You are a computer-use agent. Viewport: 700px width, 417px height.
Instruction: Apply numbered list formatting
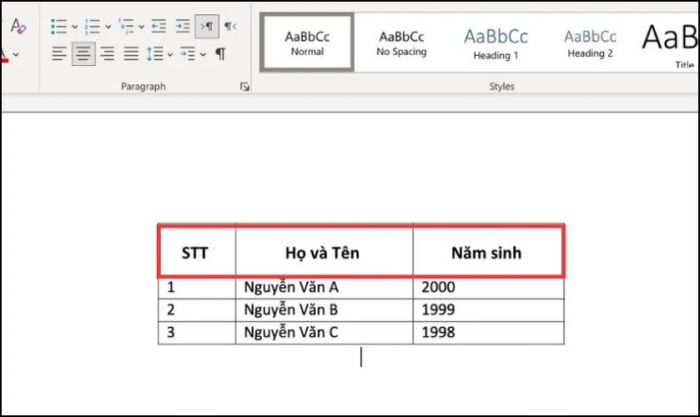(x=92, y=26)
